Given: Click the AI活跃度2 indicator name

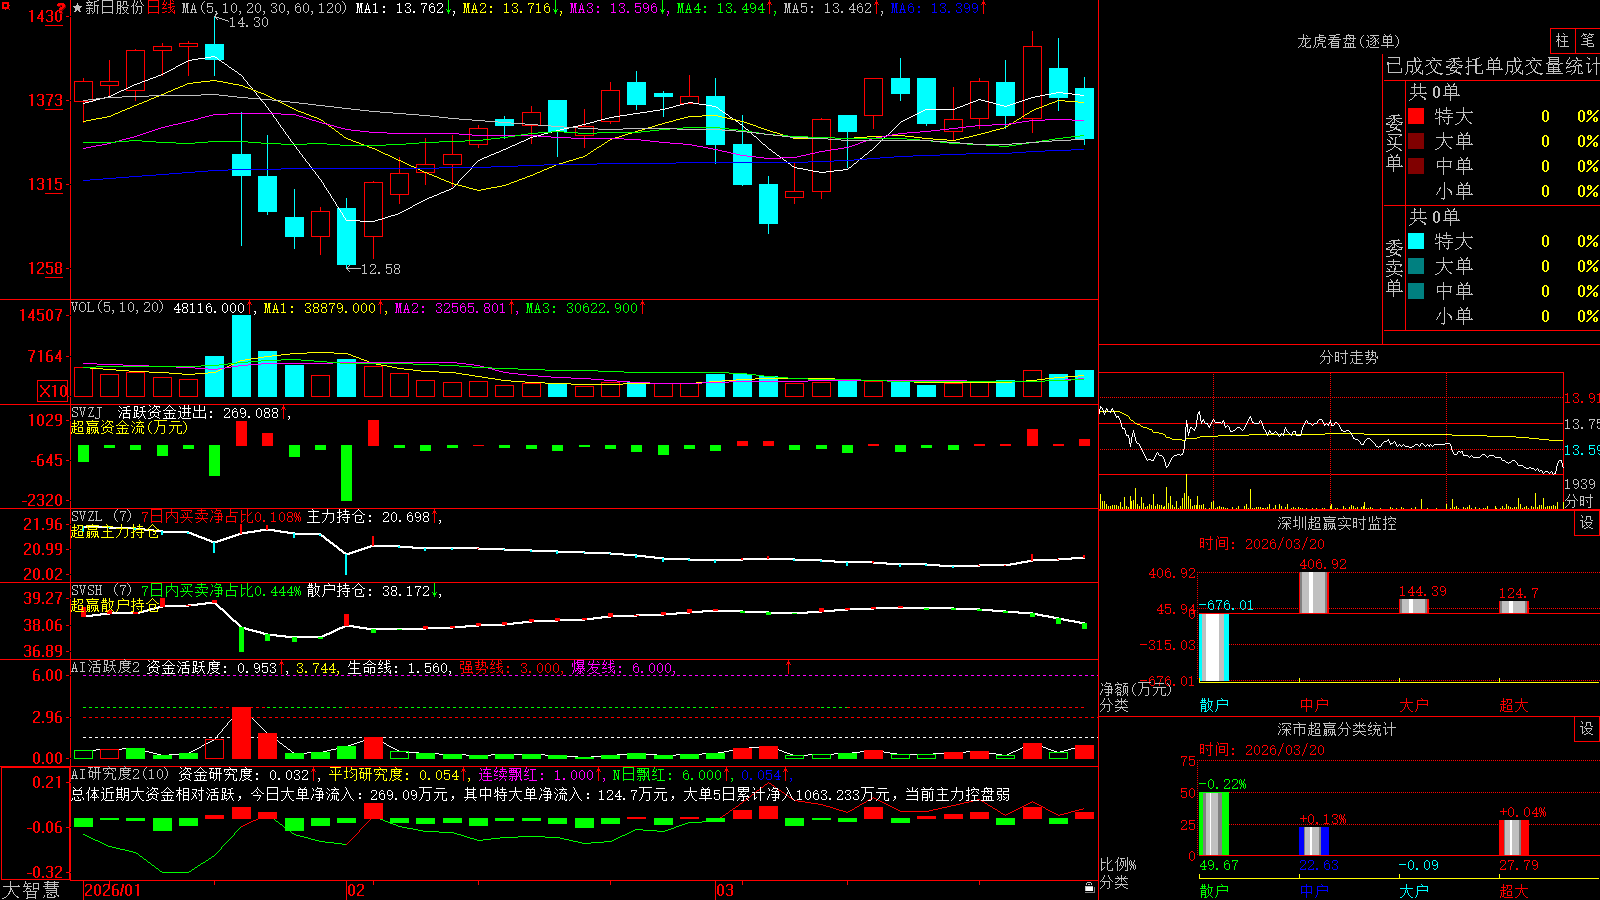Looking at the screenshot, I should coord(106,667).
